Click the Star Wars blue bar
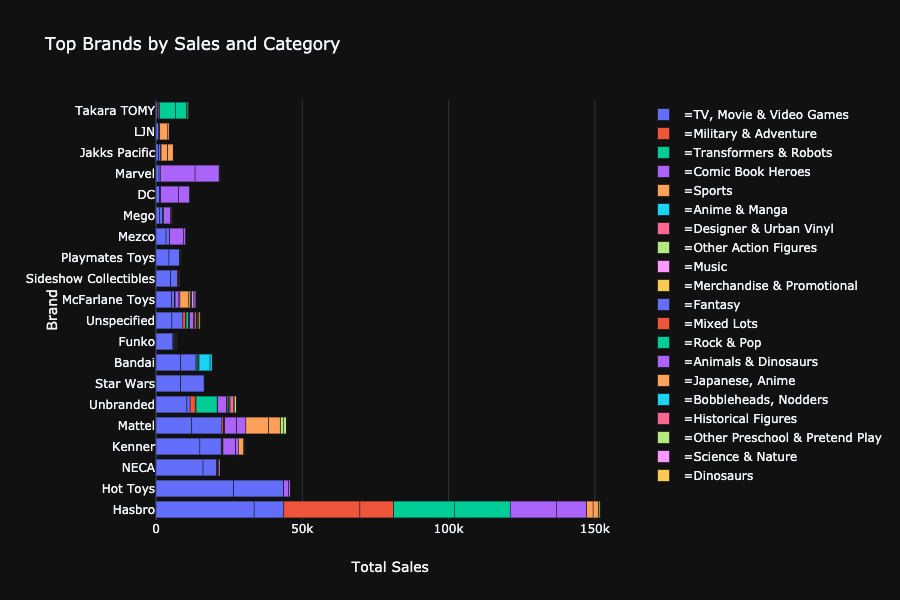 179,383
